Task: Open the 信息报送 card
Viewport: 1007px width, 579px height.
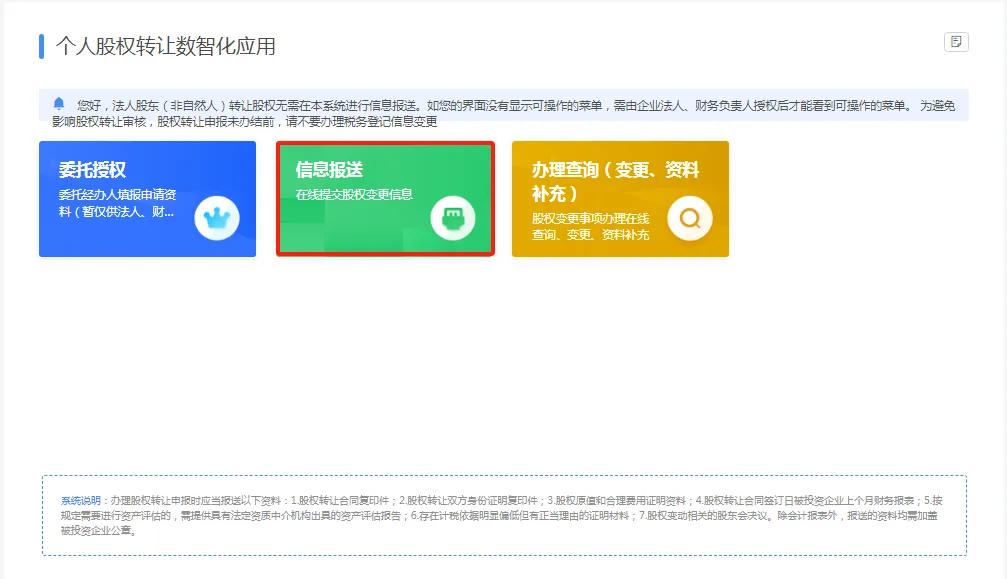Action: [x=385, y=199]
